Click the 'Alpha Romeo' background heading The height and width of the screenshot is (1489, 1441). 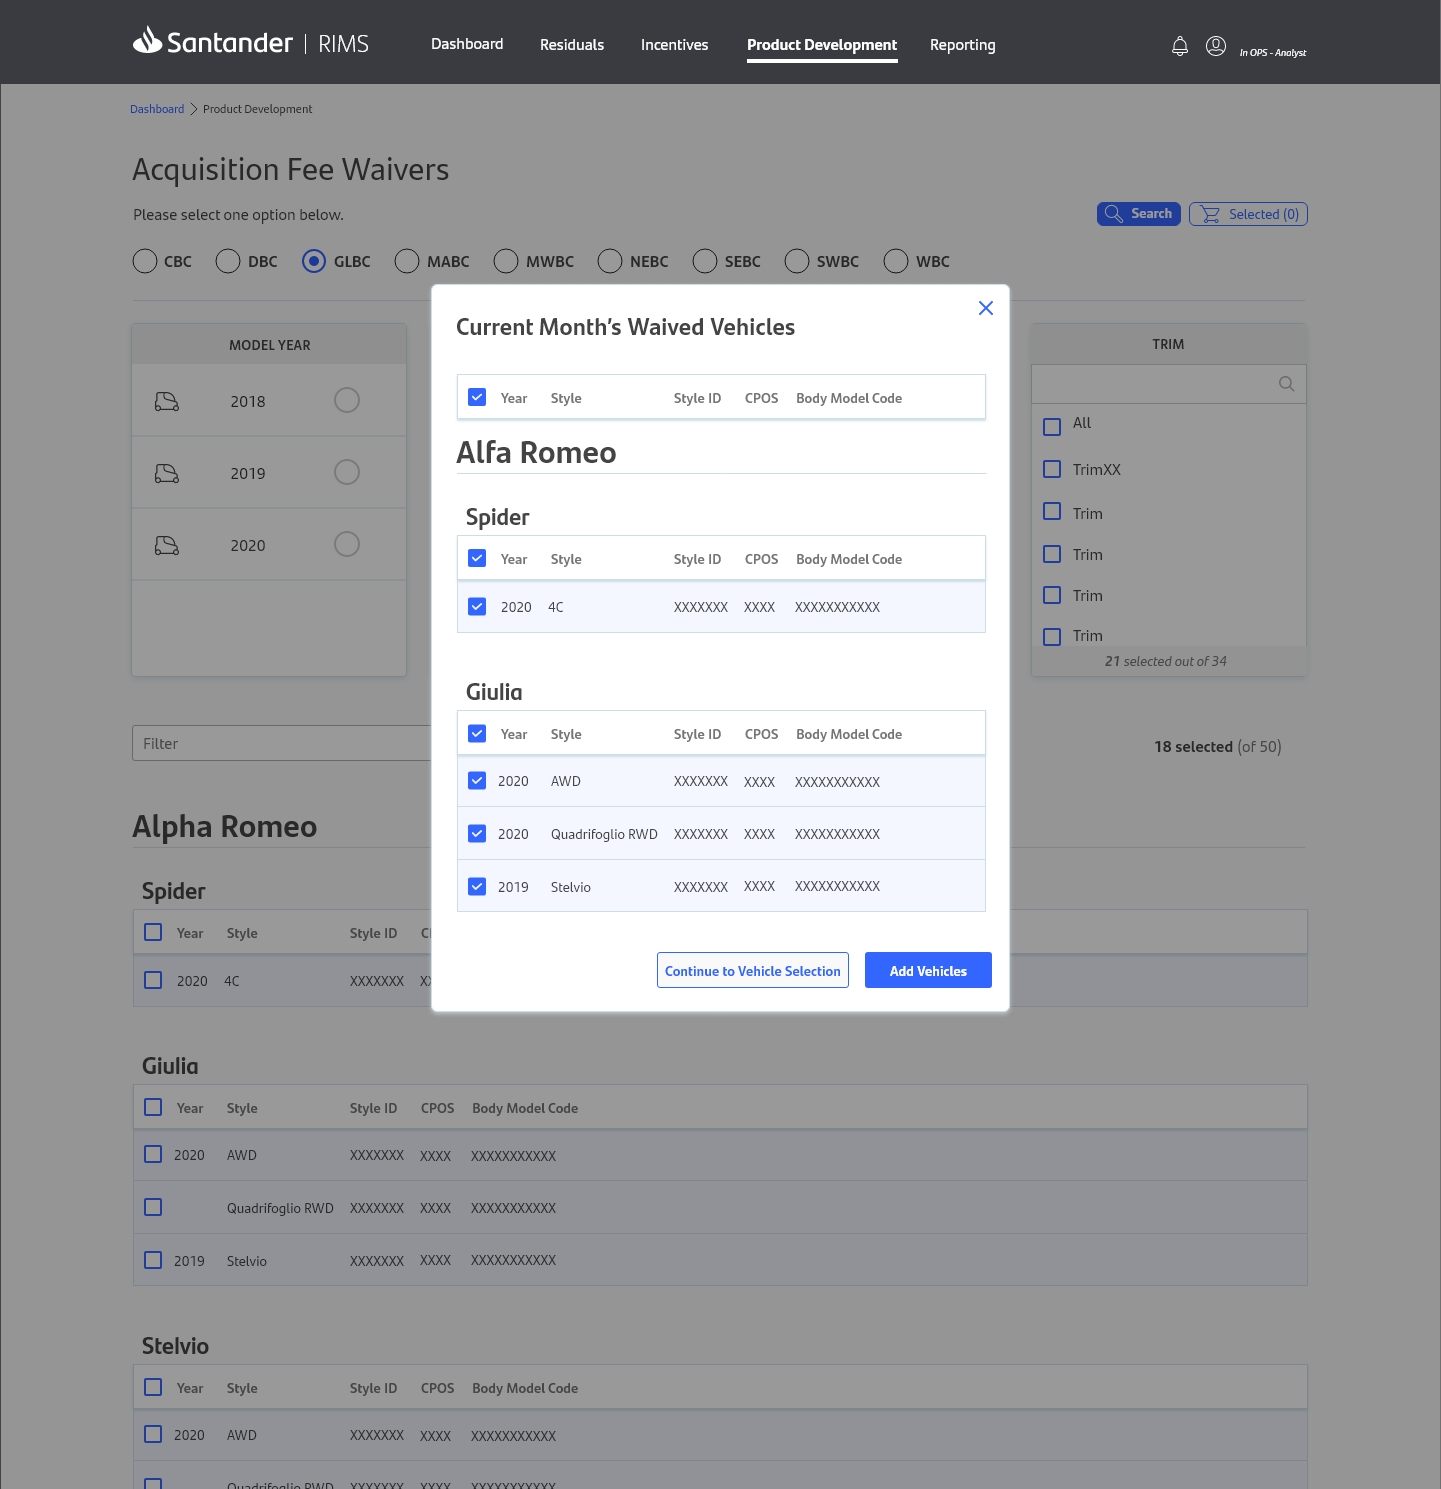225,827
